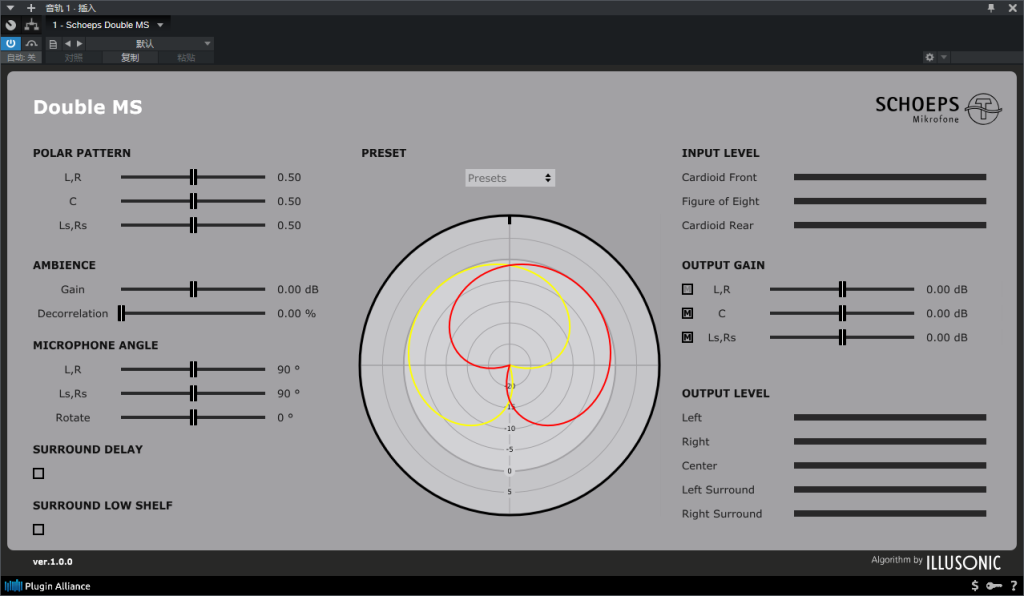Screen dimensions: 1024x596
Task: Expand the 默认 preset dropdown
Action: (x=150, y=44)
